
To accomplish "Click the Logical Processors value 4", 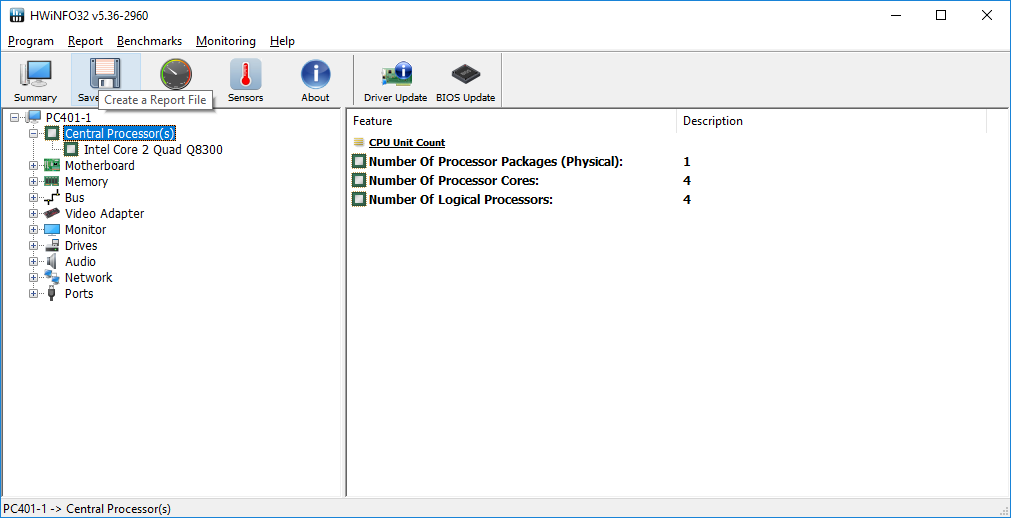I will [x=687, y=199].
